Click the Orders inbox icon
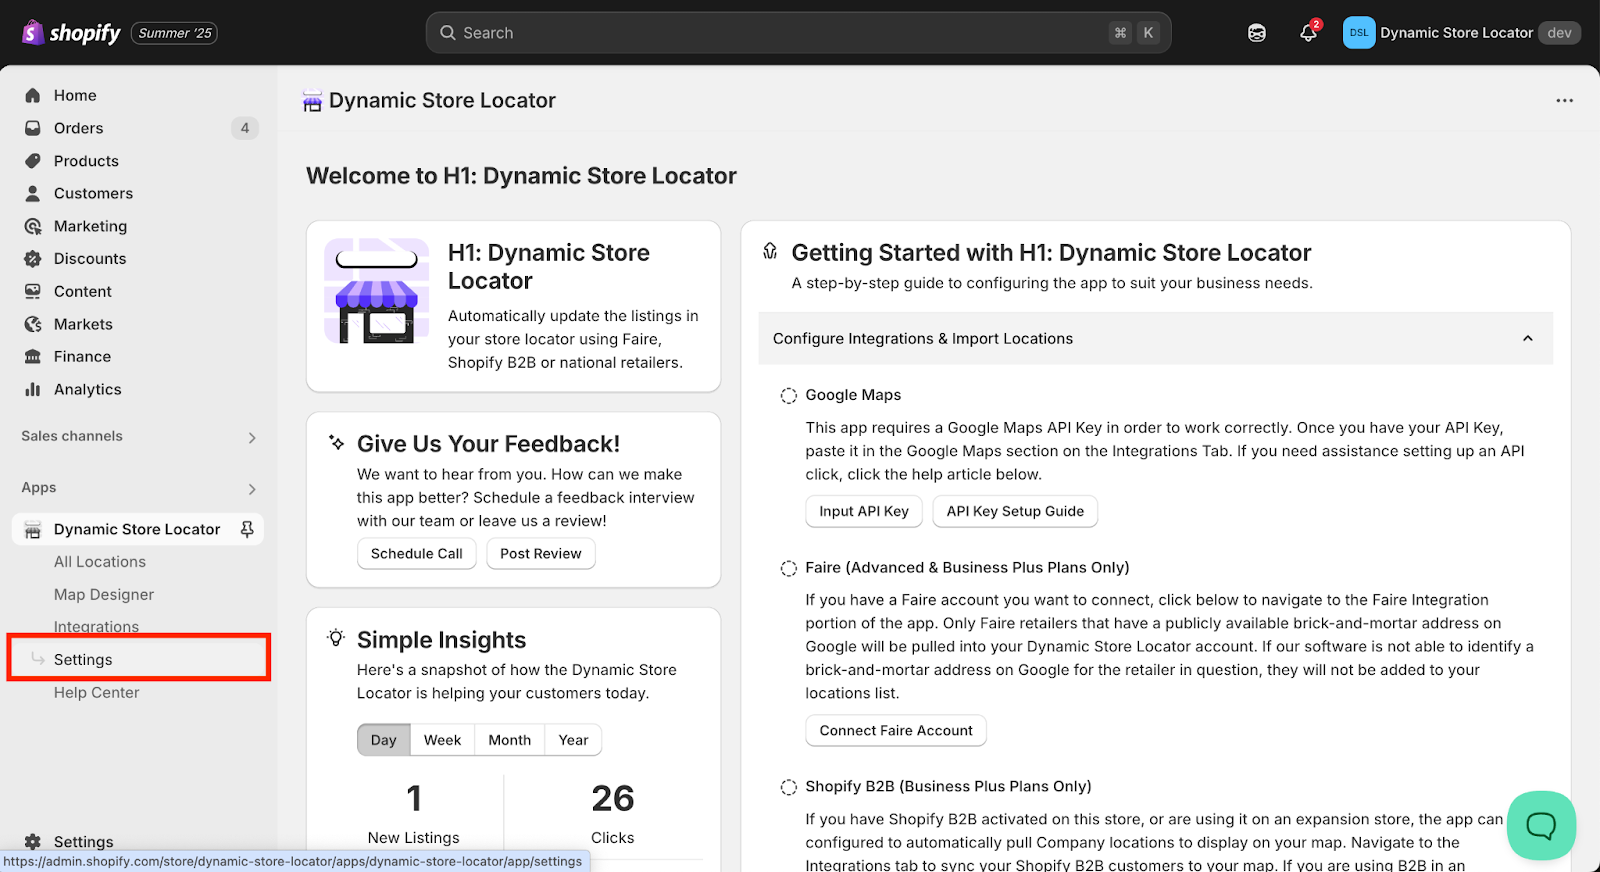The height and width of the screenshot is (872, 1600). [33, 128]
